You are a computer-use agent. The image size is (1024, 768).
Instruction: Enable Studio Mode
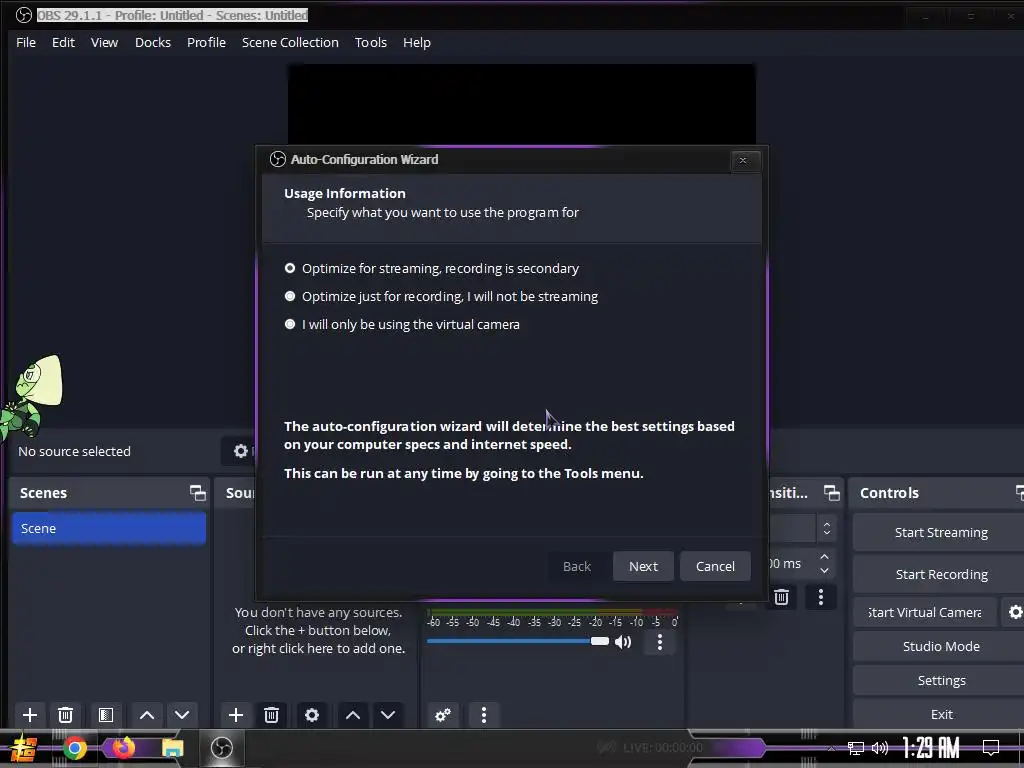click(x=941, y=647)
